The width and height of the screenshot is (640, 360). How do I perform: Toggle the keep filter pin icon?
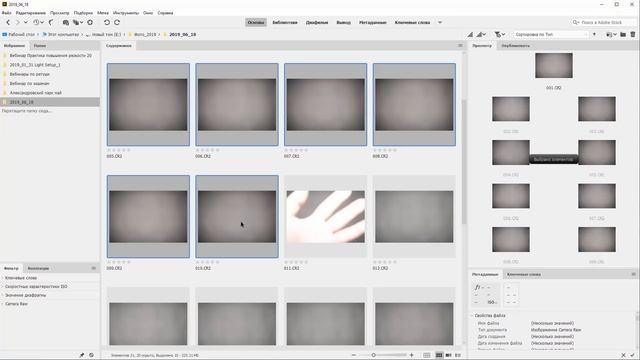[x=82, y=355]
